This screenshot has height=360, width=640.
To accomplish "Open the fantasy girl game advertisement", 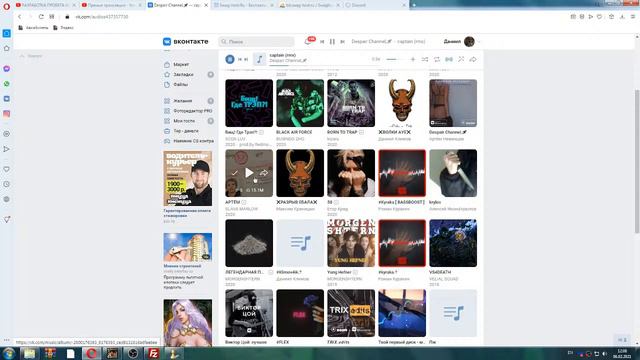I will click(x=188, y=322).
